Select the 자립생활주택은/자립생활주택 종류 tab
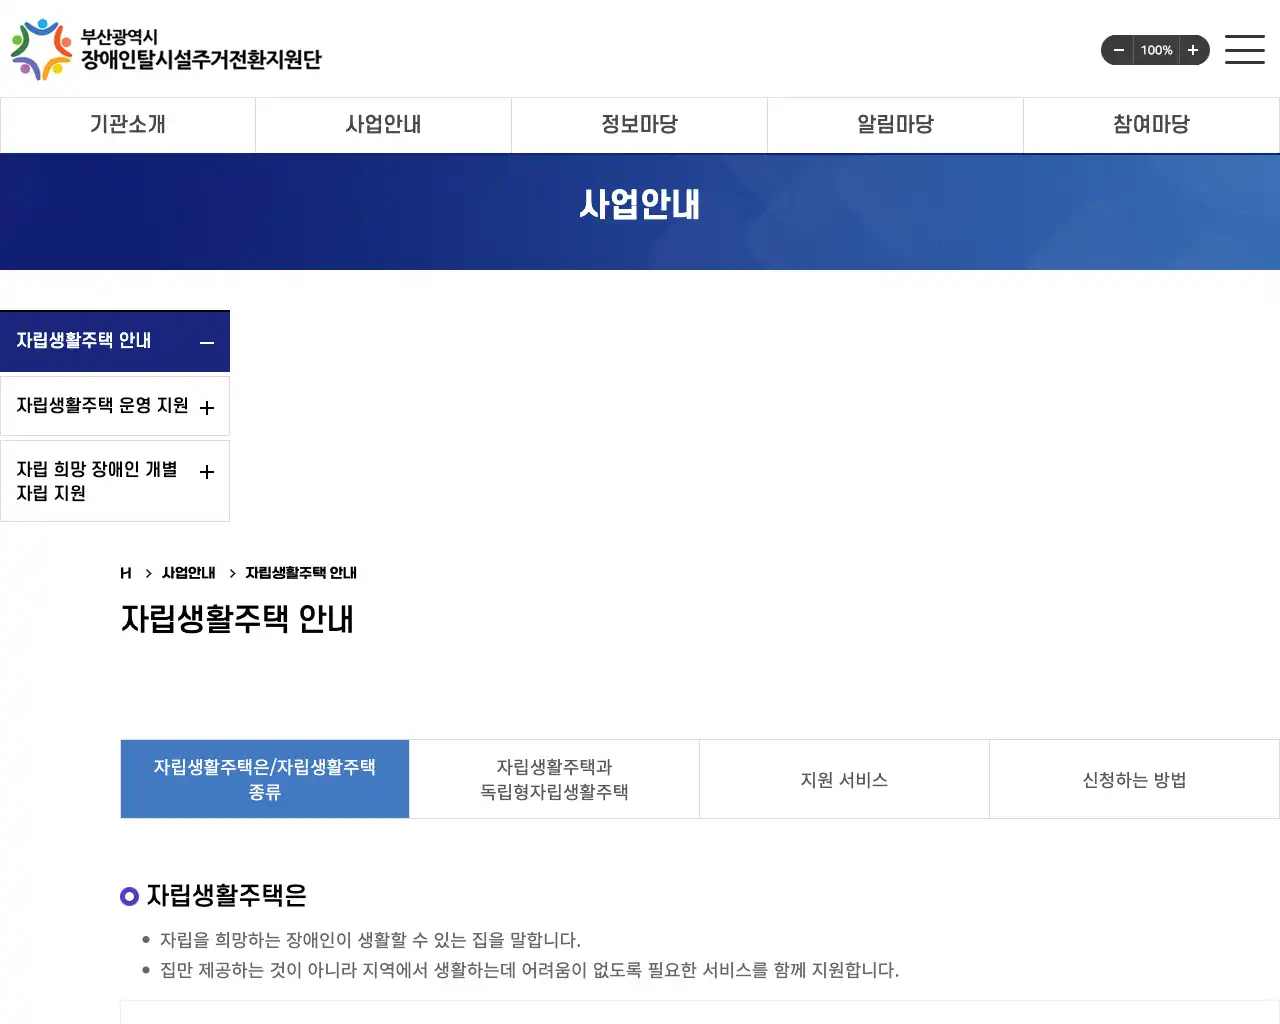Viewport: 1280px width, 1024px height. (265, 779)
